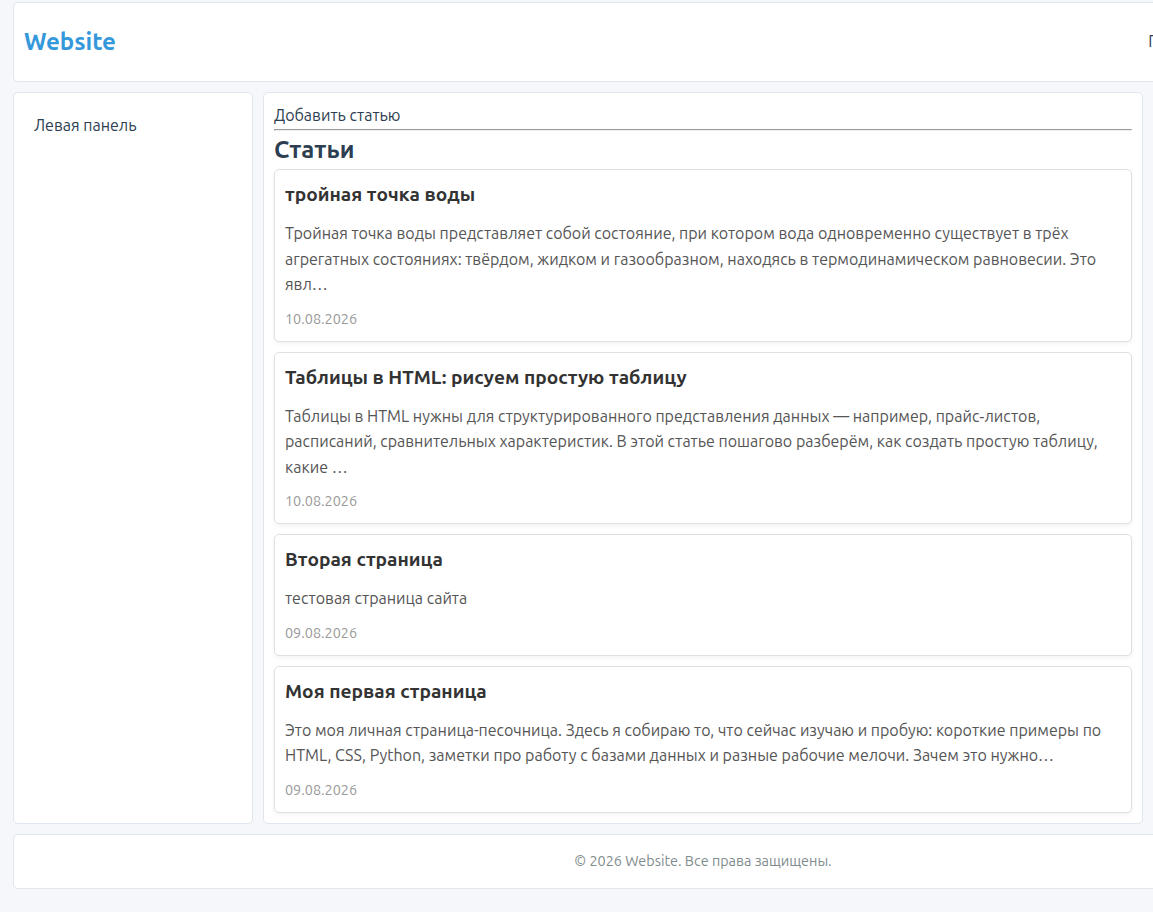1153x912 pixels.
Task: Click the Моя первая страница excerpt text
Action: click(693, 743)
